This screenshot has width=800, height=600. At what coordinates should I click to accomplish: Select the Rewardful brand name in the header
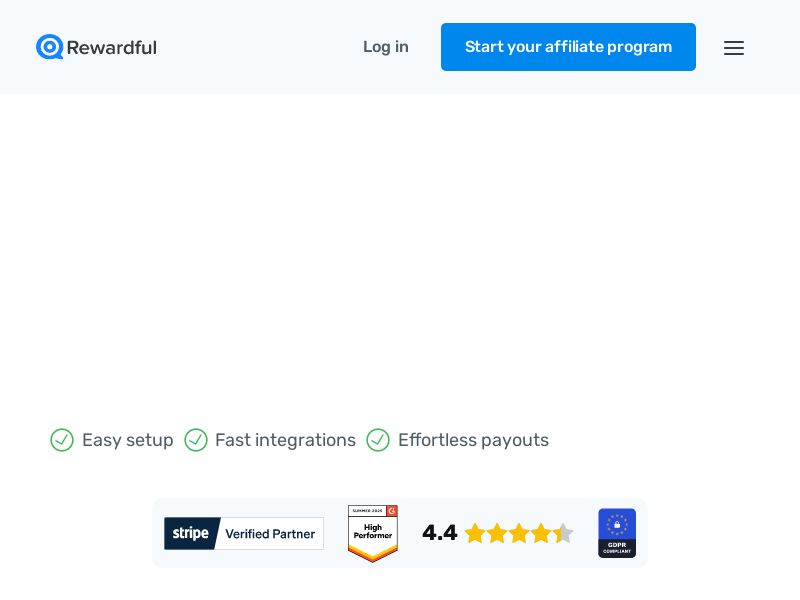click(x=112, y=47)
